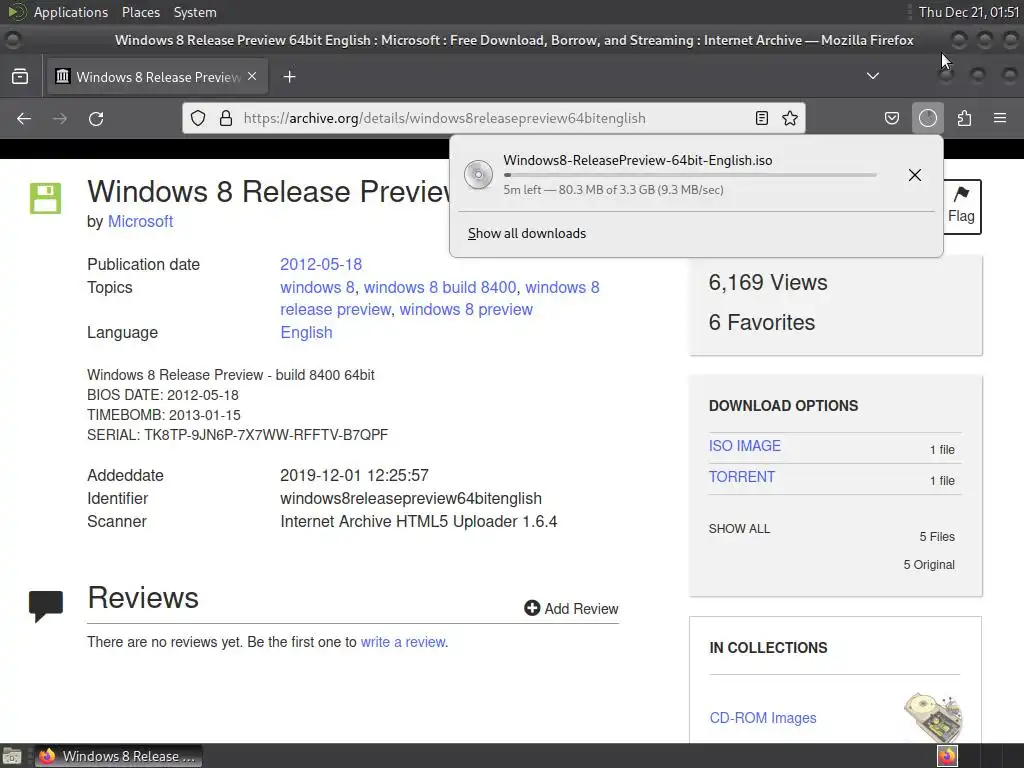
Task: Open a new tab with plus button
Action: click(x=289, y=77)
